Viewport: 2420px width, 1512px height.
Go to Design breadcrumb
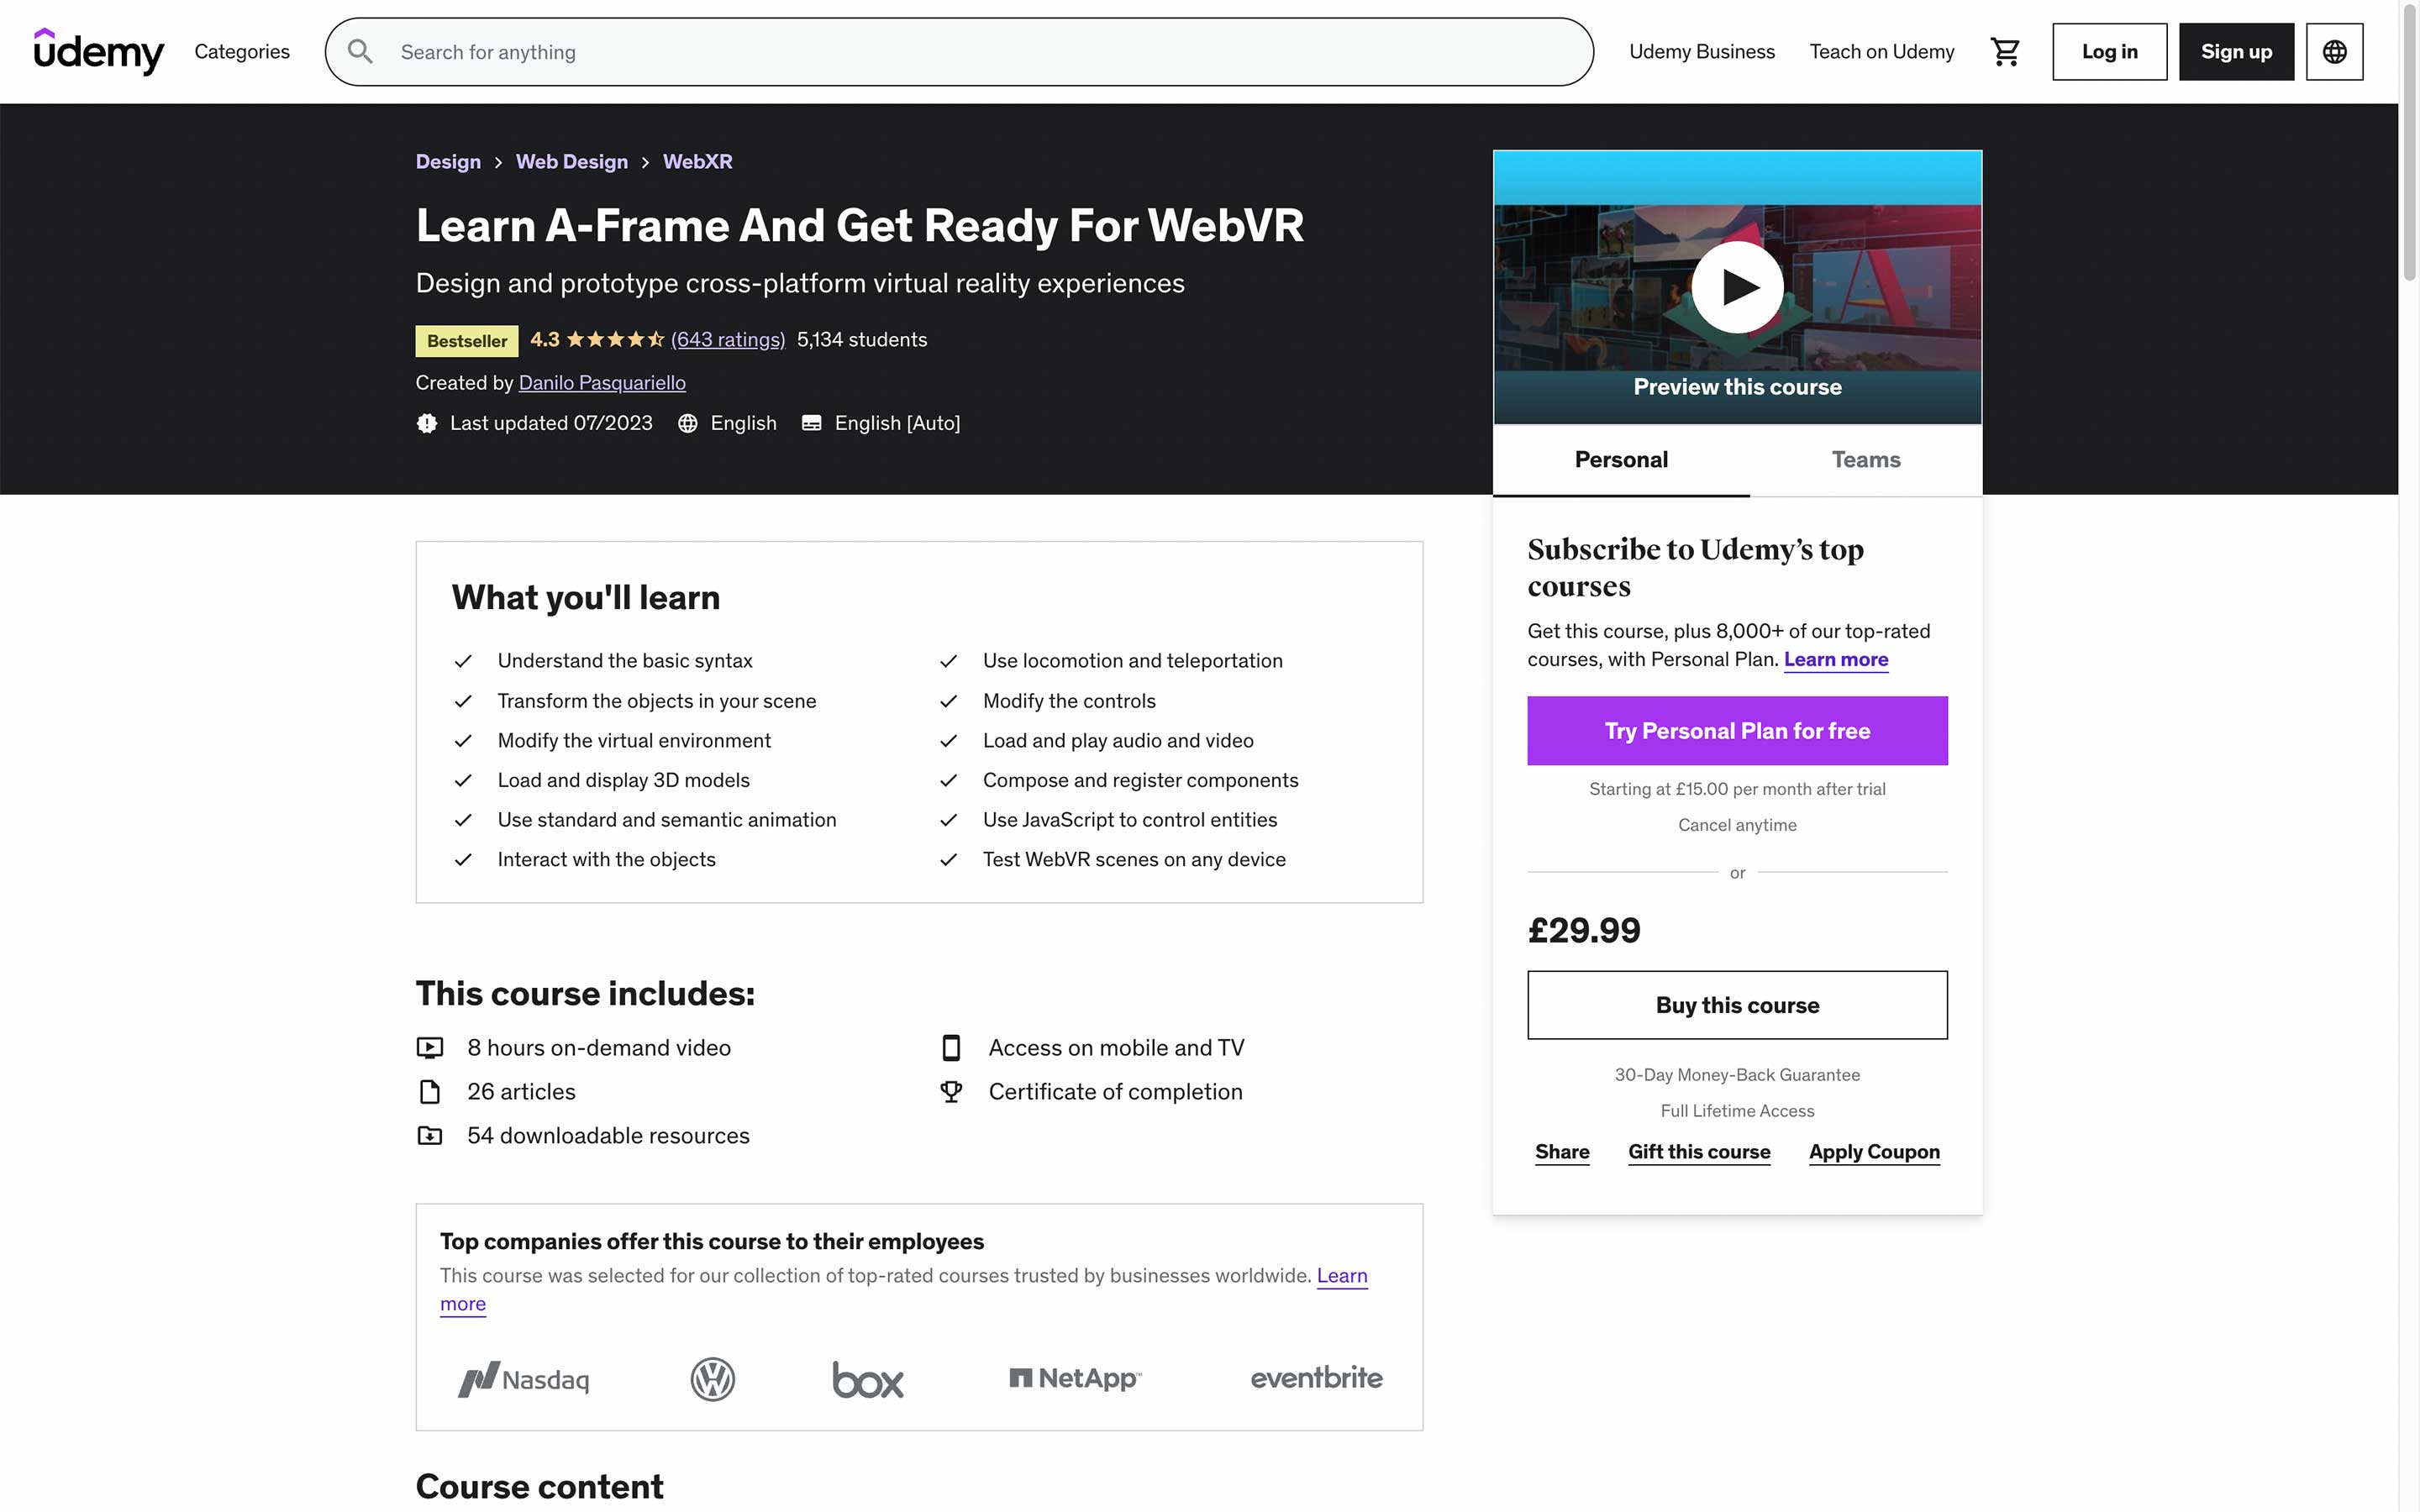tap(448, 161)
